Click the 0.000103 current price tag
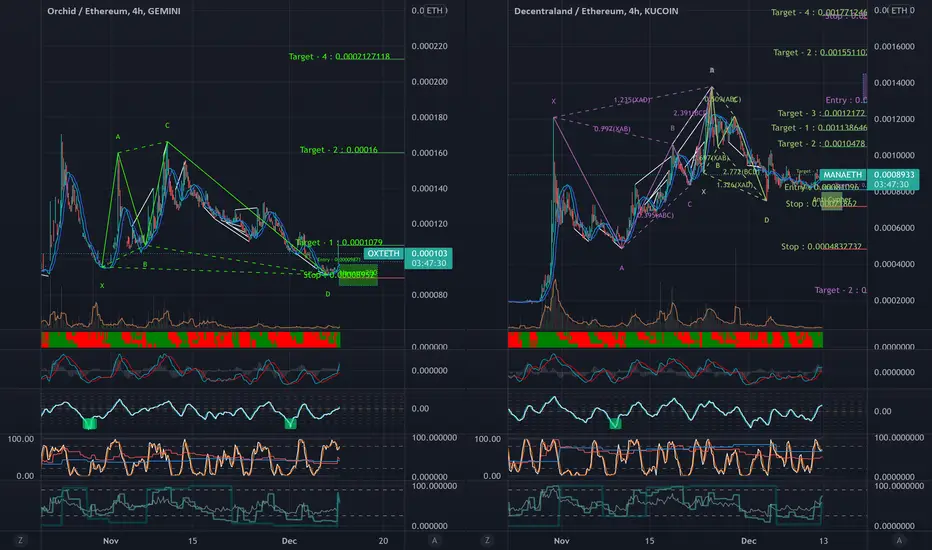The width and height of the screenshot is (932, 550). tap(429, 259)
